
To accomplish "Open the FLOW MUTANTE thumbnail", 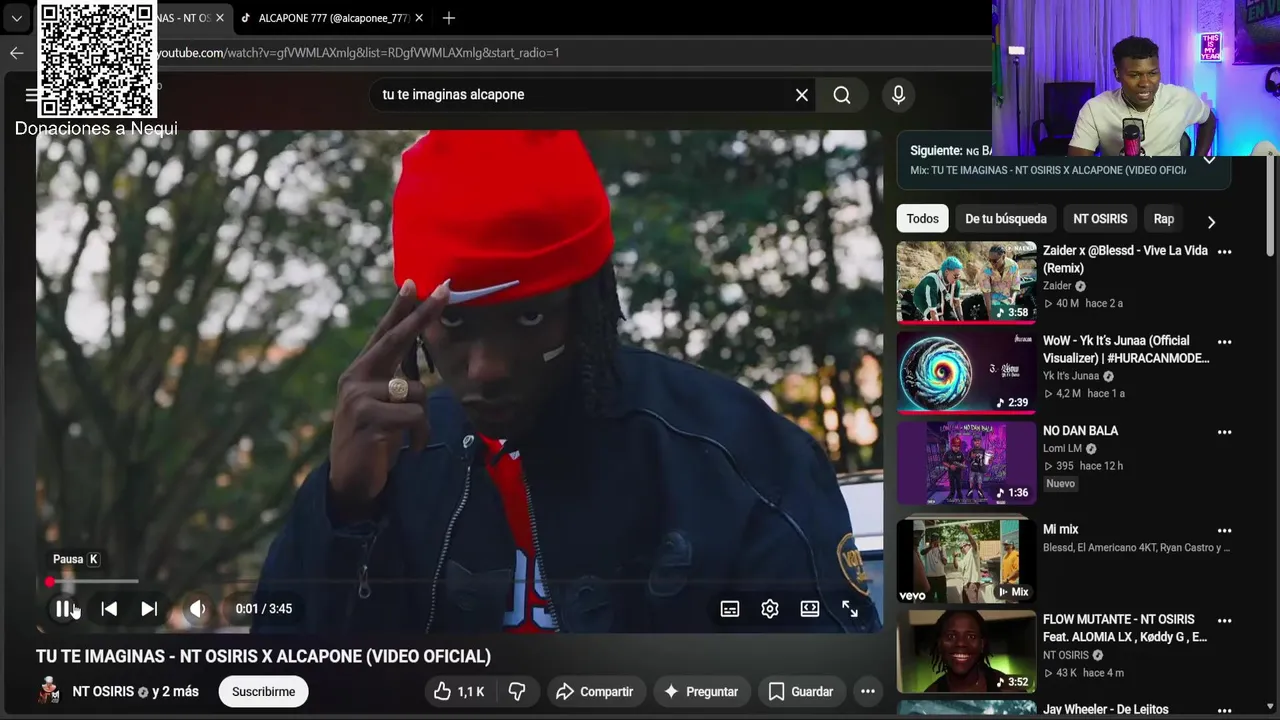I will pyautogui.click(x=966, y=652).
